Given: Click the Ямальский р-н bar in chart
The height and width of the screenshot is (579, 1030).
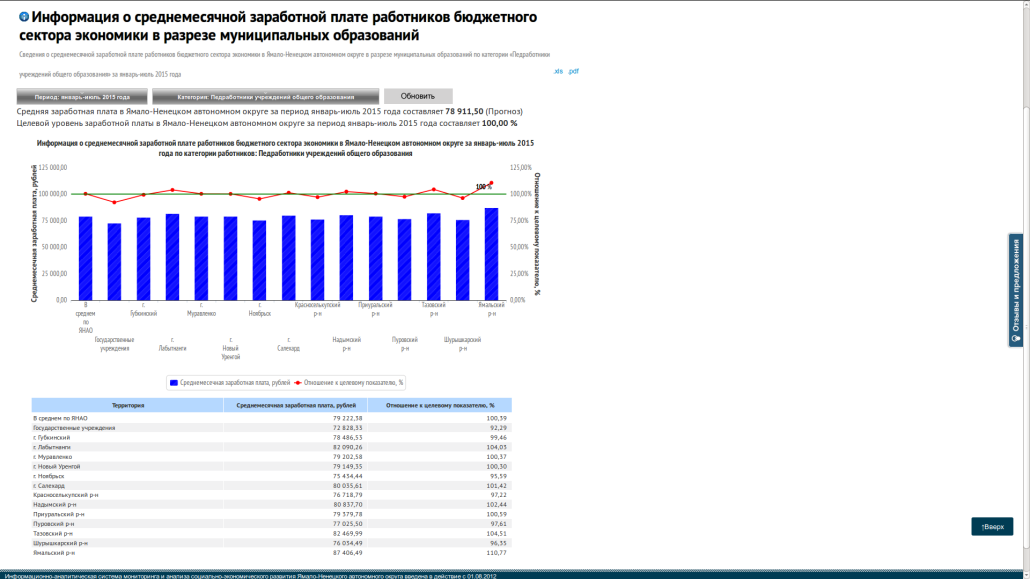Looking at the screenshot, I should click(x=491, y=254).
